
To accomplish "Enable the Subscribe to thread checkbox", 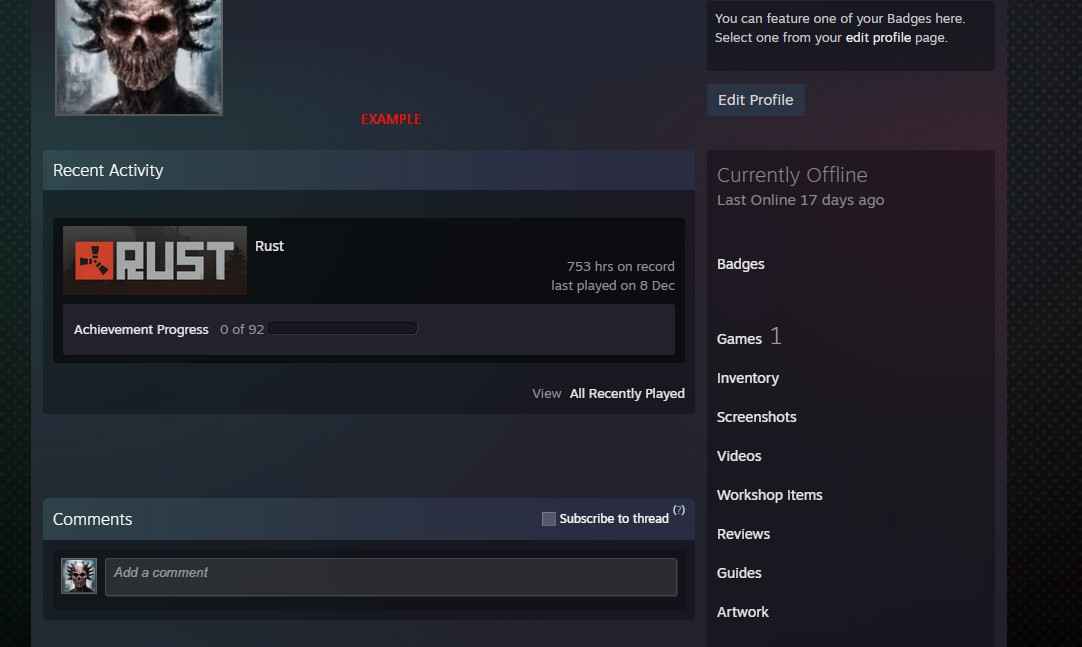I will (x=548, y=519).
